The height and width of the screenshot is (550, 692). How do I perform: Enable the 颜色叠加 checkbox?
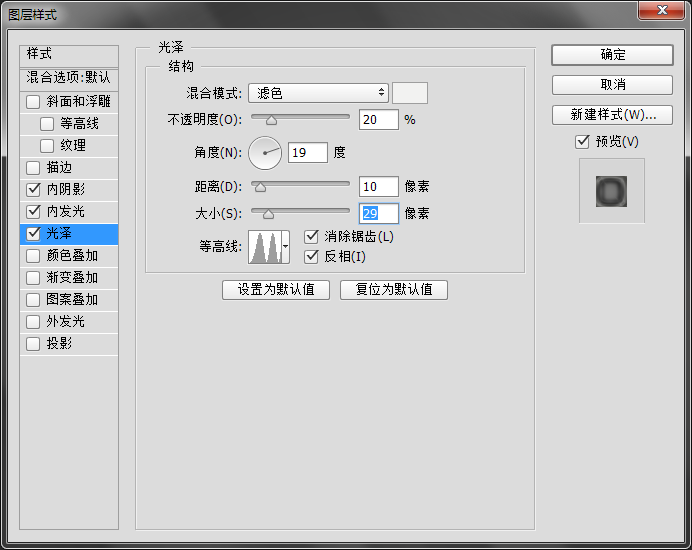pyautogui.click(x=33, y=256)
